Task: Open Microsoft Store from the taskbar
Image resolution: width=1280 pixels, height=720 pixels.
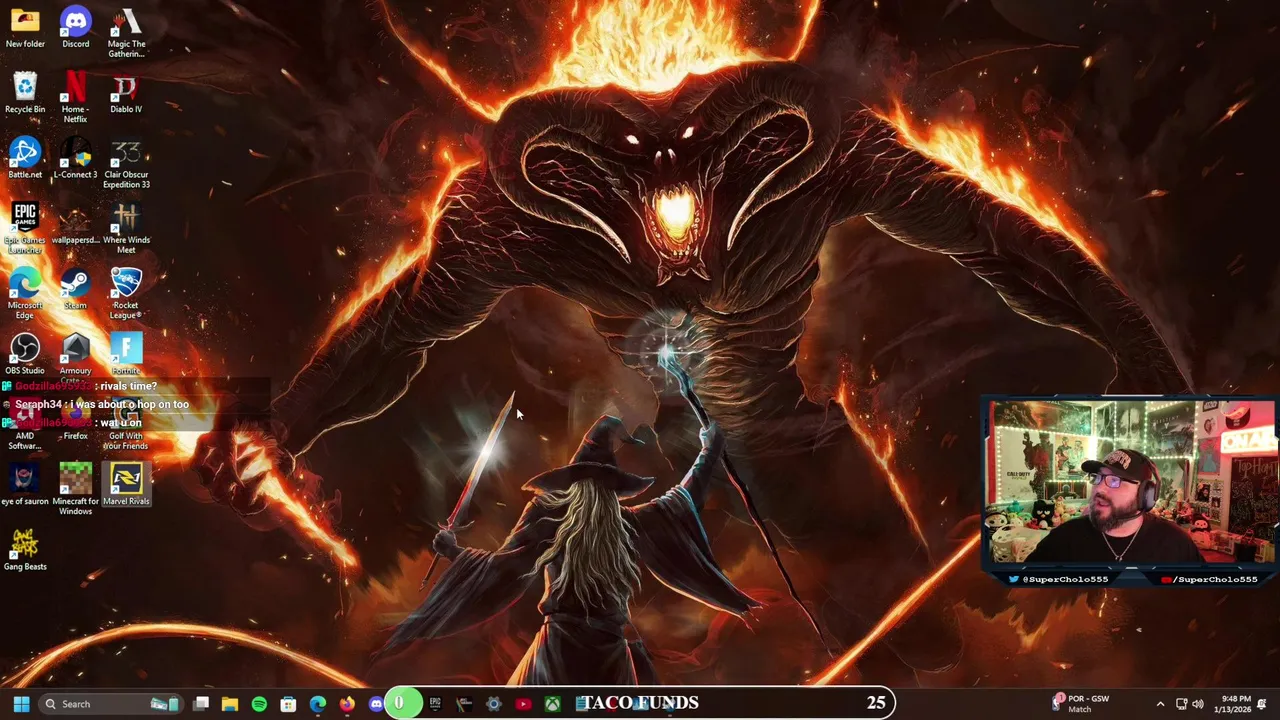Action: pos(288,704)
